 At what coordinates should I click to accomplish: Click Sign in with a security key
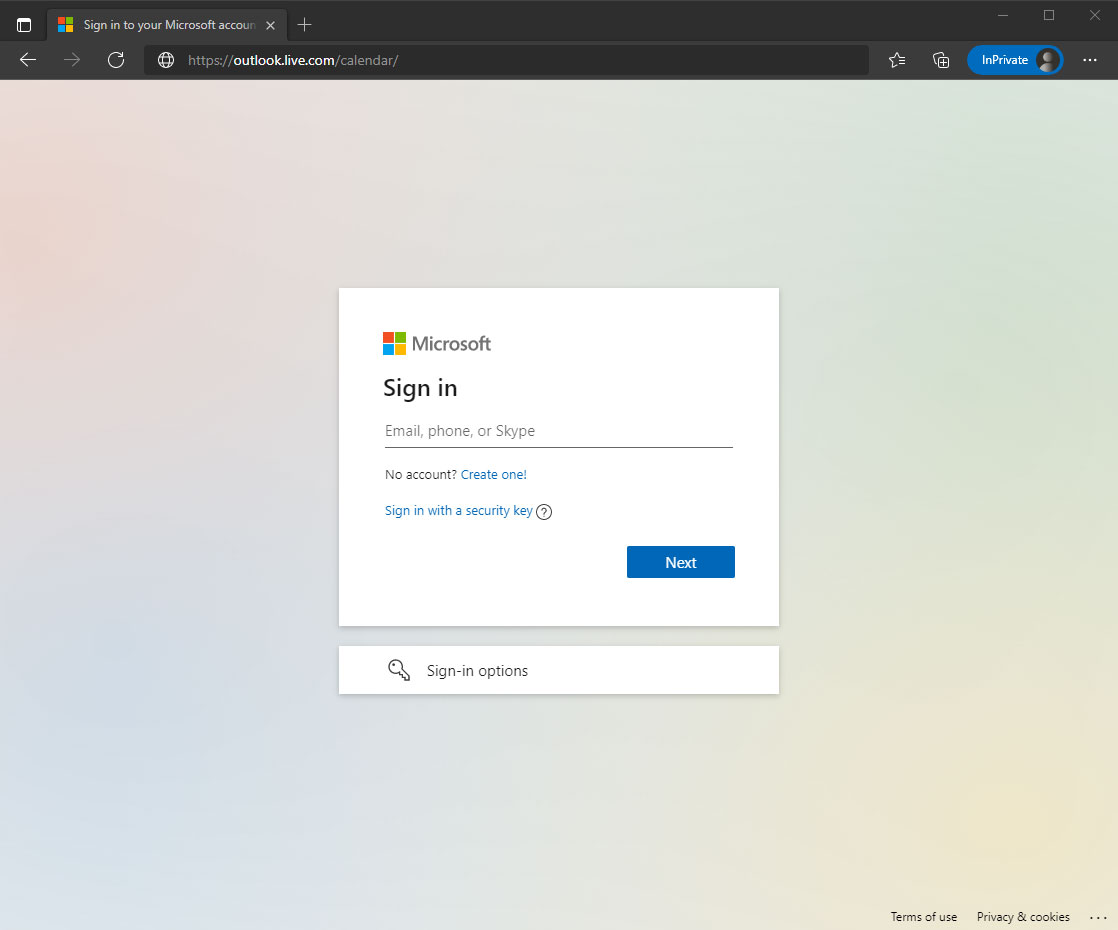coord(458,511)
